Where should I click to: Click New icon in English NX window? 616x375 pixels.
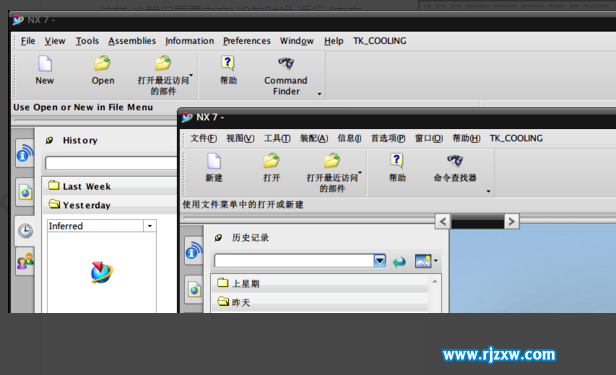[45, 64]
